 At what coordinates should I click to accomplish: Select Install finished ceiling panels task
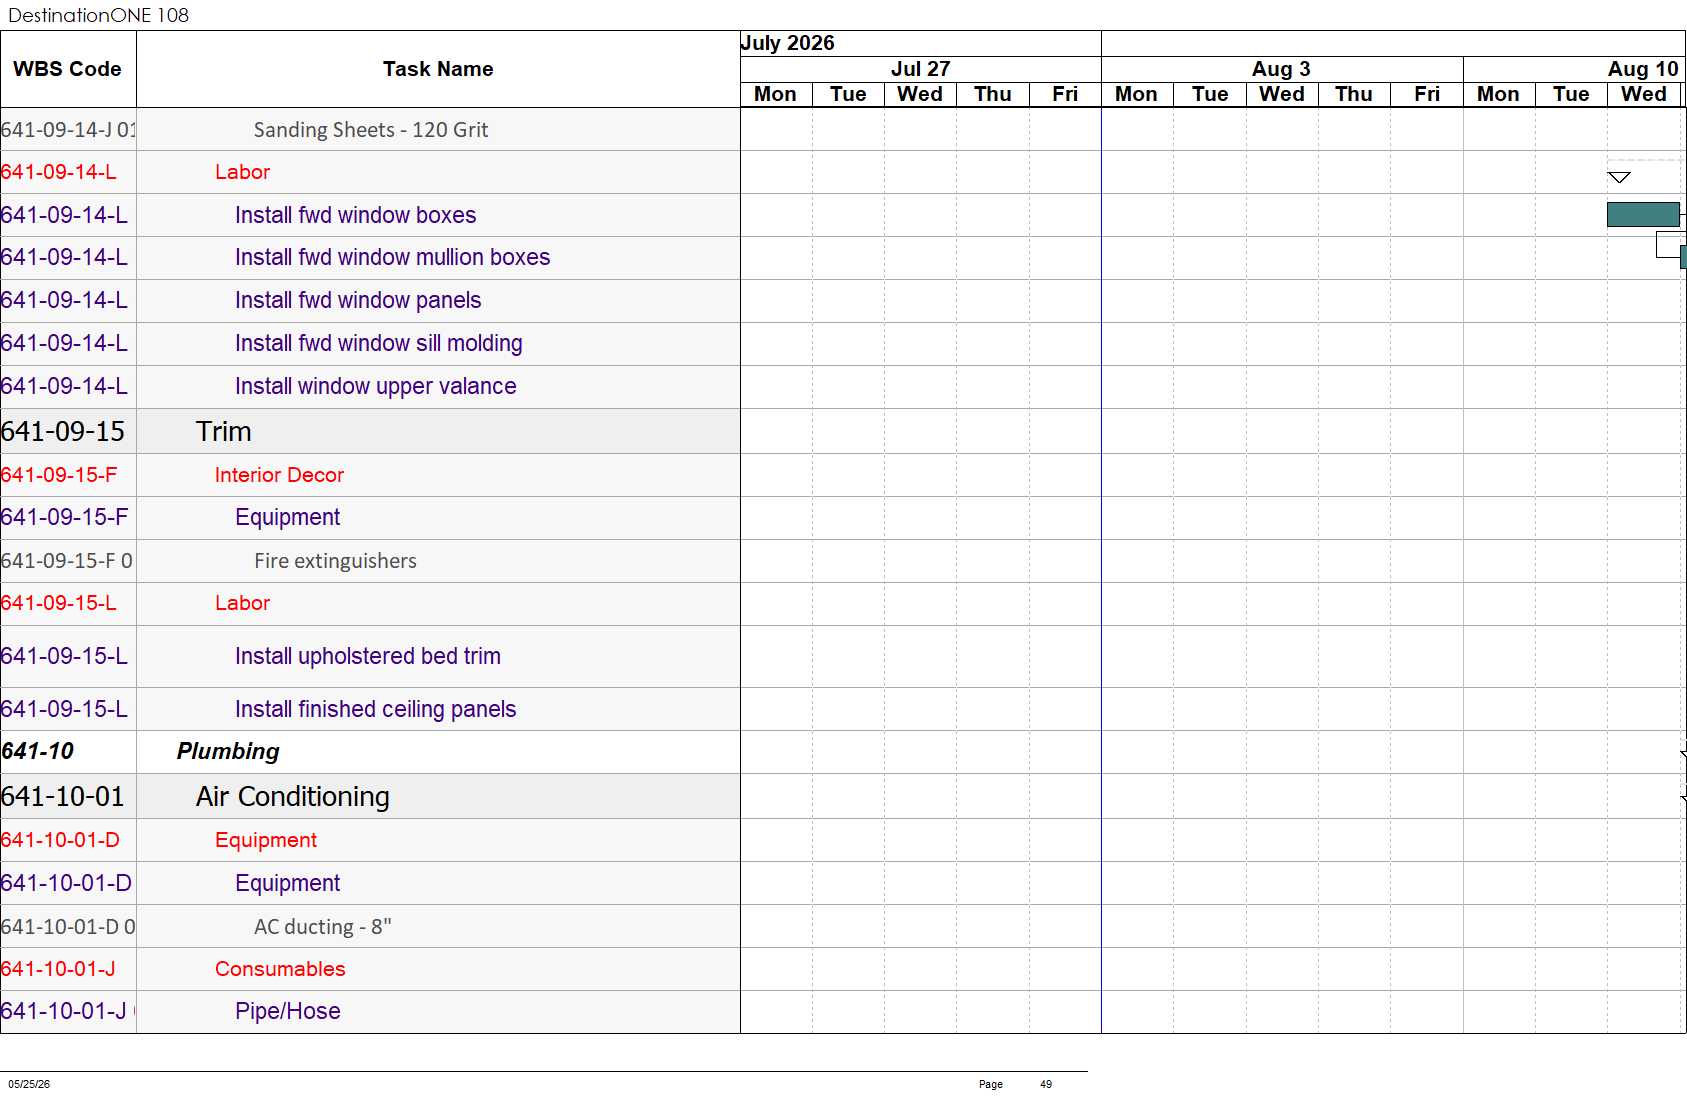click(375, 709)
